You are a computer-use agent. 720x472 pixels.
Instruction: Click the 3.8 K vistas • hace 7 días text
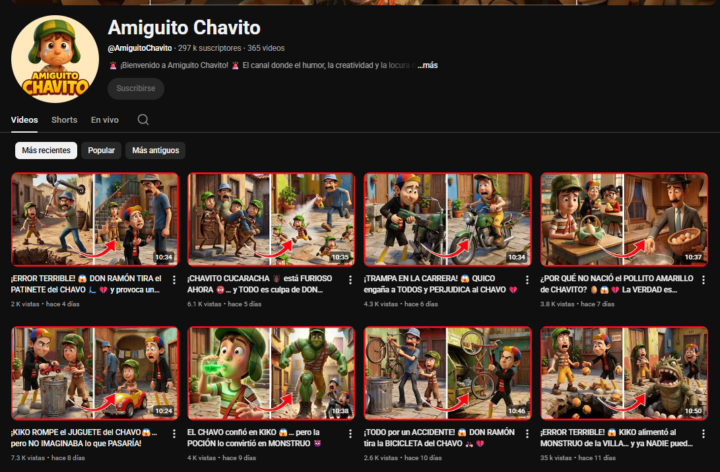click(x=577, y=303)
